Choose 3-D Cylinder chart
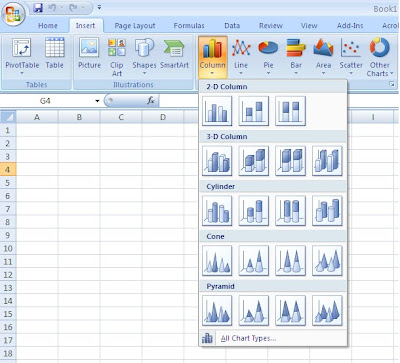The height and width of the screenshot is (363, 400). pyautogui.click(x=327, y=211)
